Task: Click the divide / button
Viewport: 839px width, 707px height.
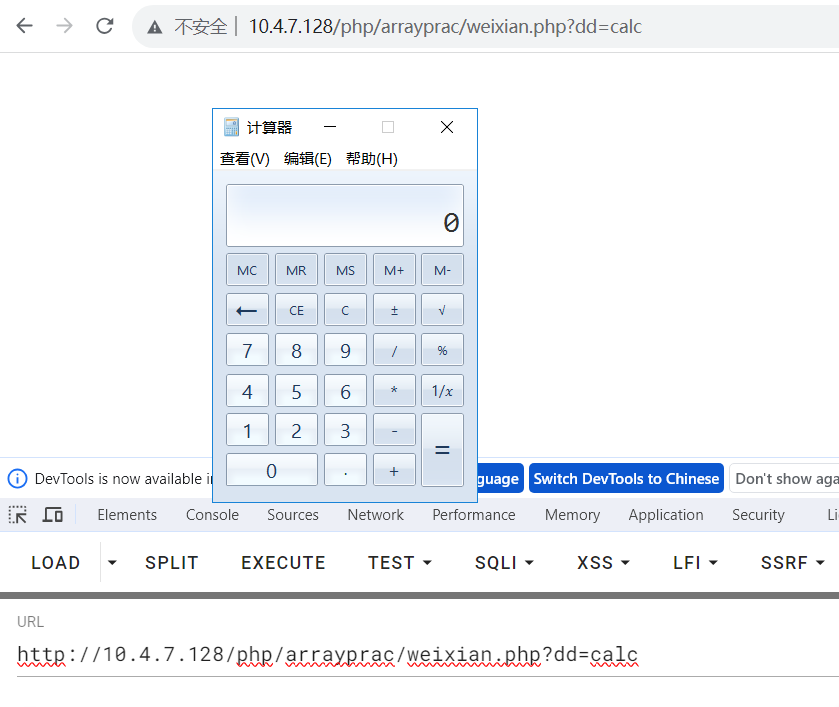Action: click(394, 350)
